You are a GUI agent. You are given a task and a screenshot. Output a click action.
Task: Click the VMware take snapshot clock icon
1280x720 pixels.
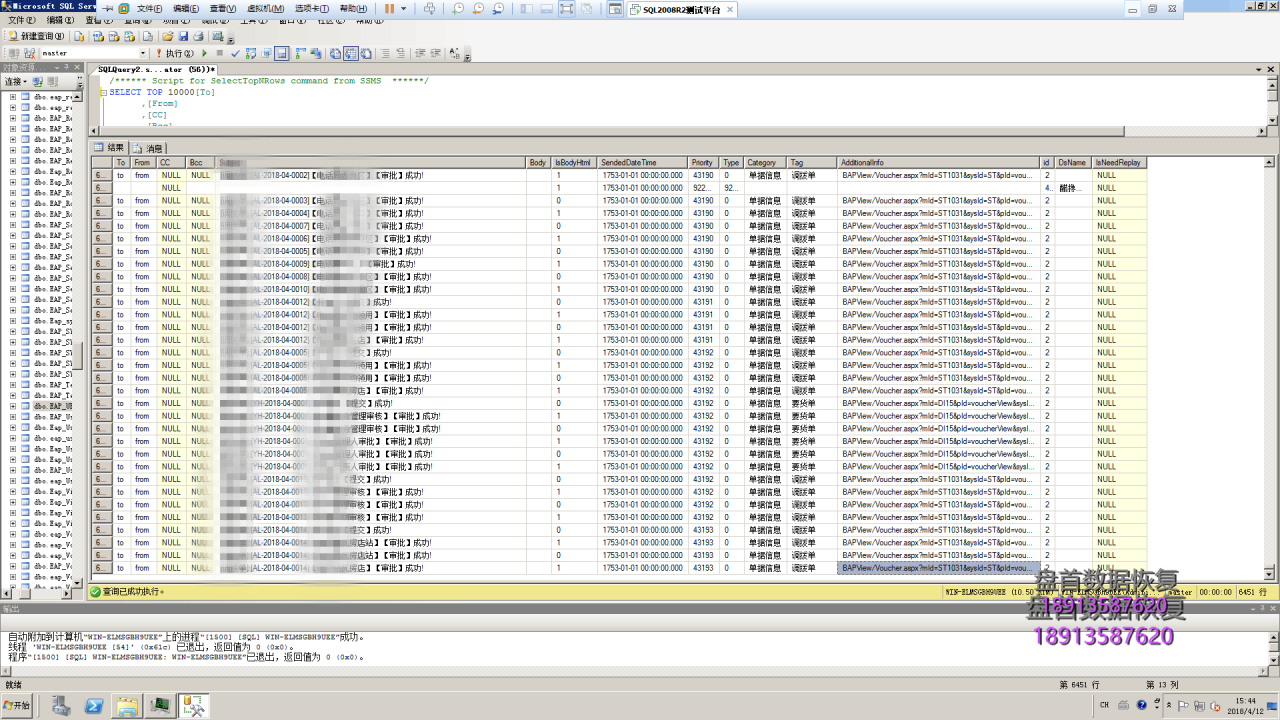(x=458, y=8)
